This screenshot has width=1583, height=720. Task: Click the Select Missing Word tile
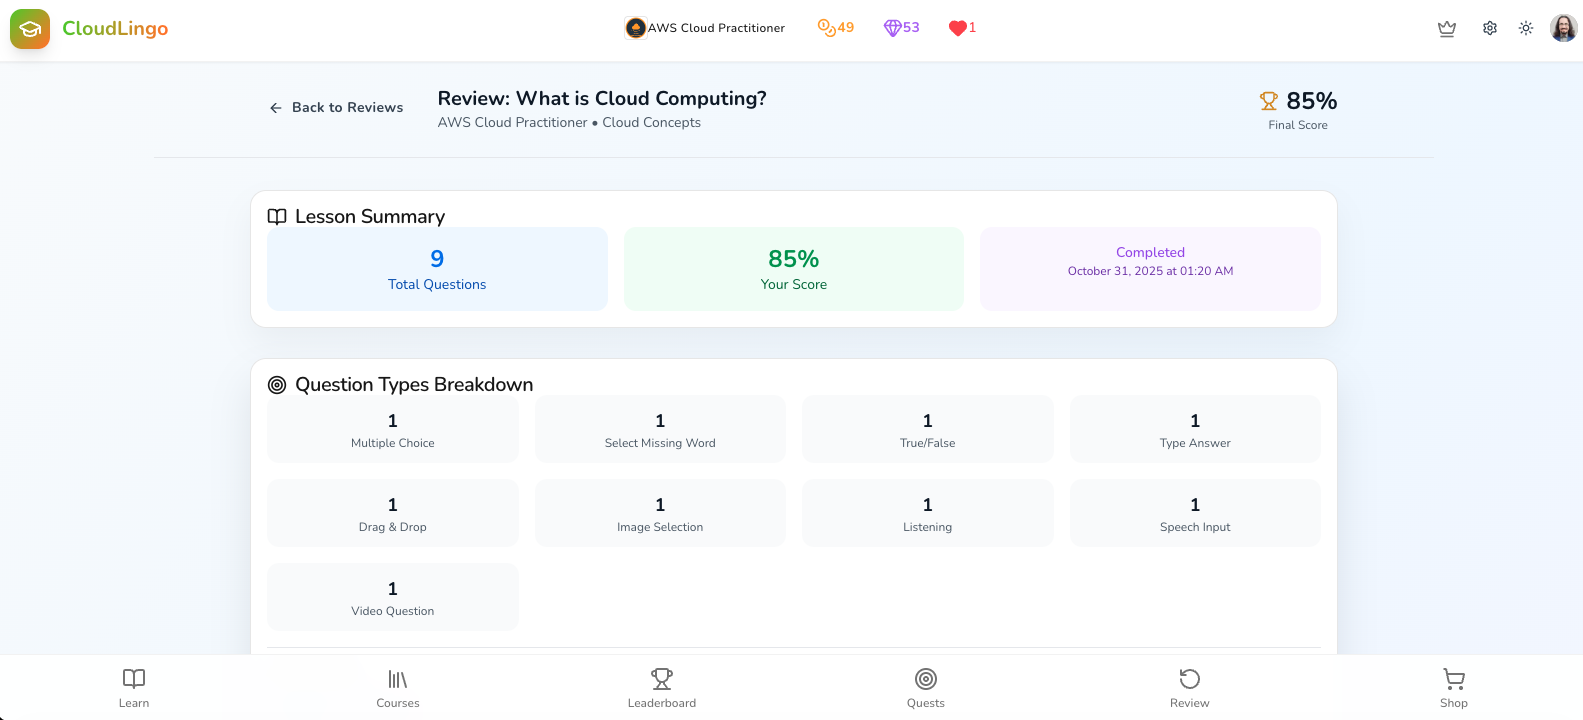click(660, 429)
